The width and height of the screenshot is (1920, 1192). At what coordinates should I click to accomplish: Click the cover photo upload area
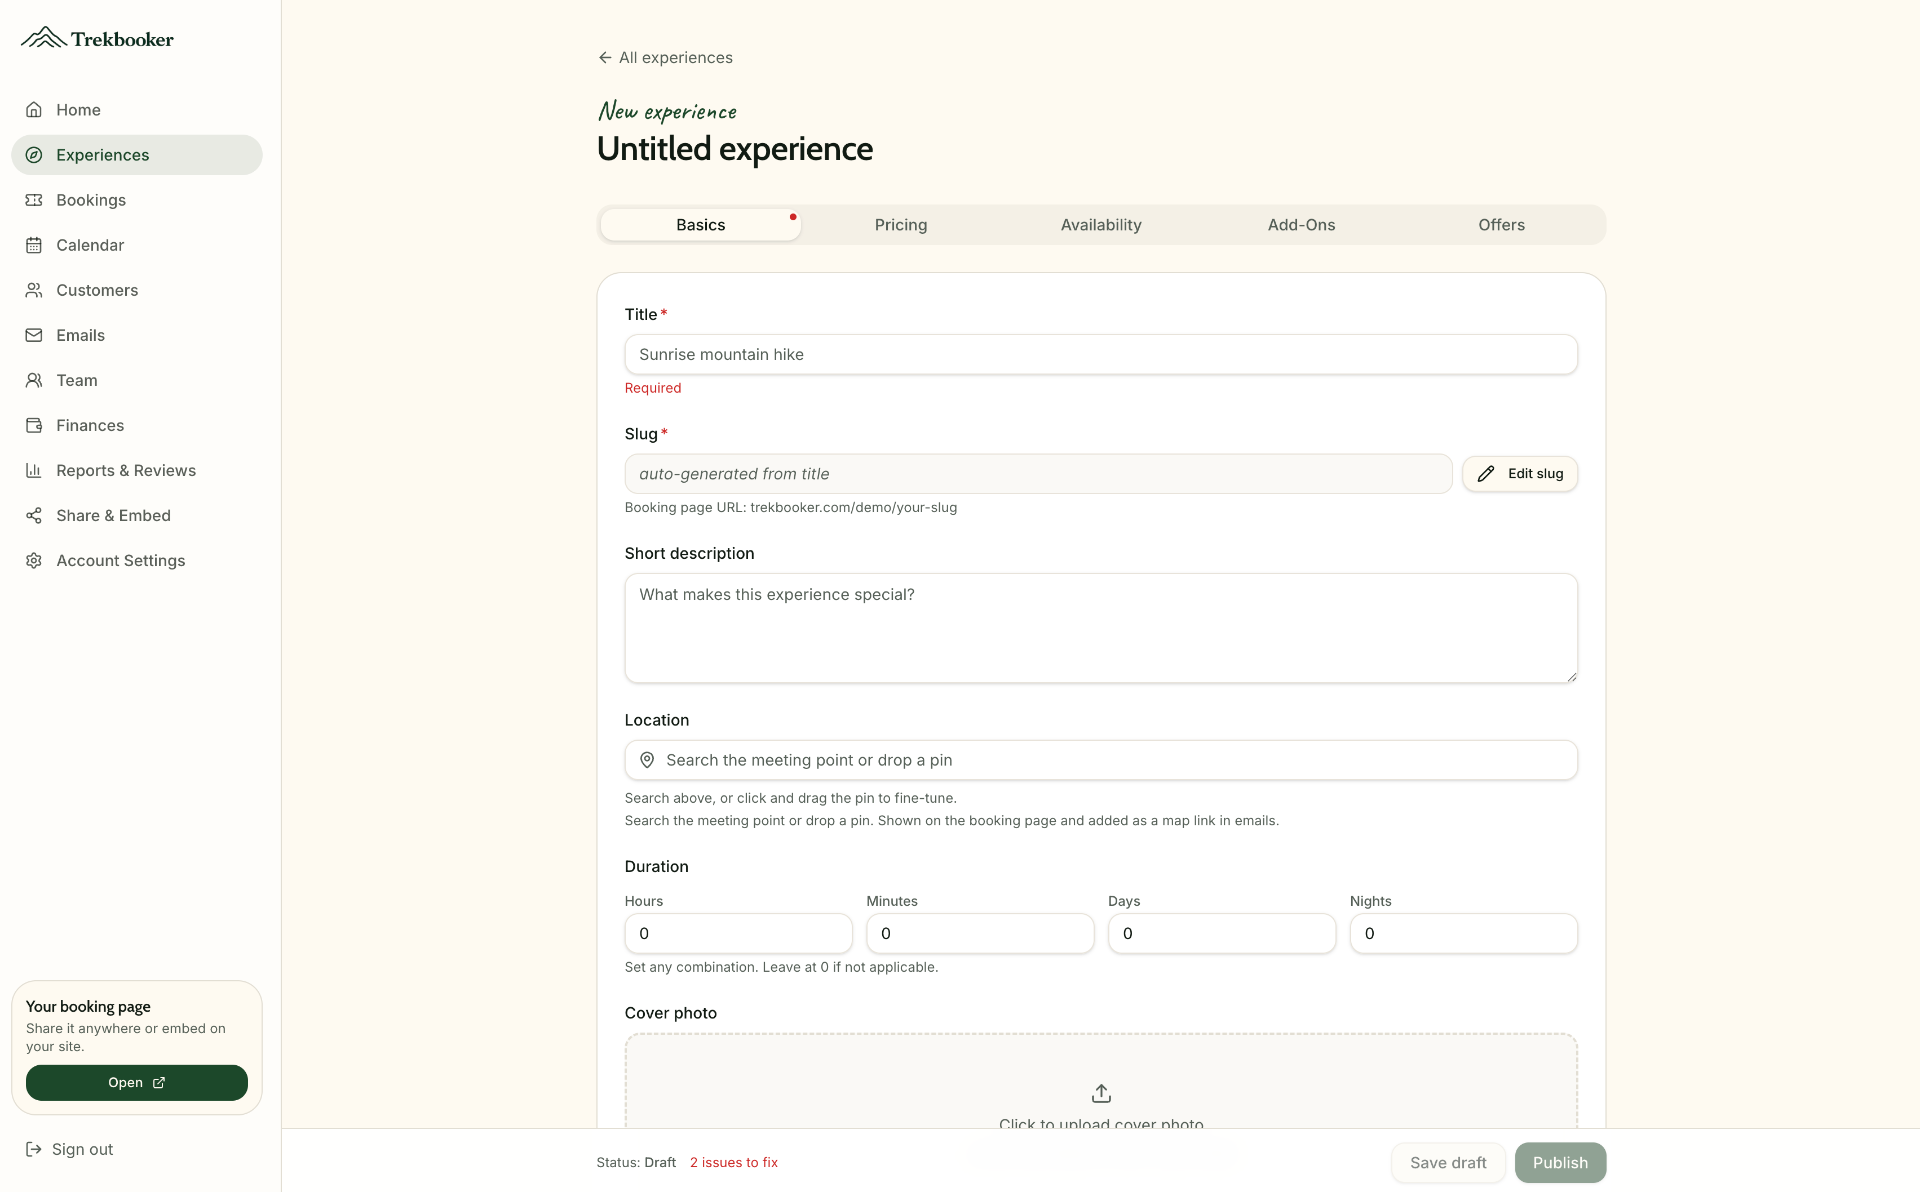(1101, 1082)
